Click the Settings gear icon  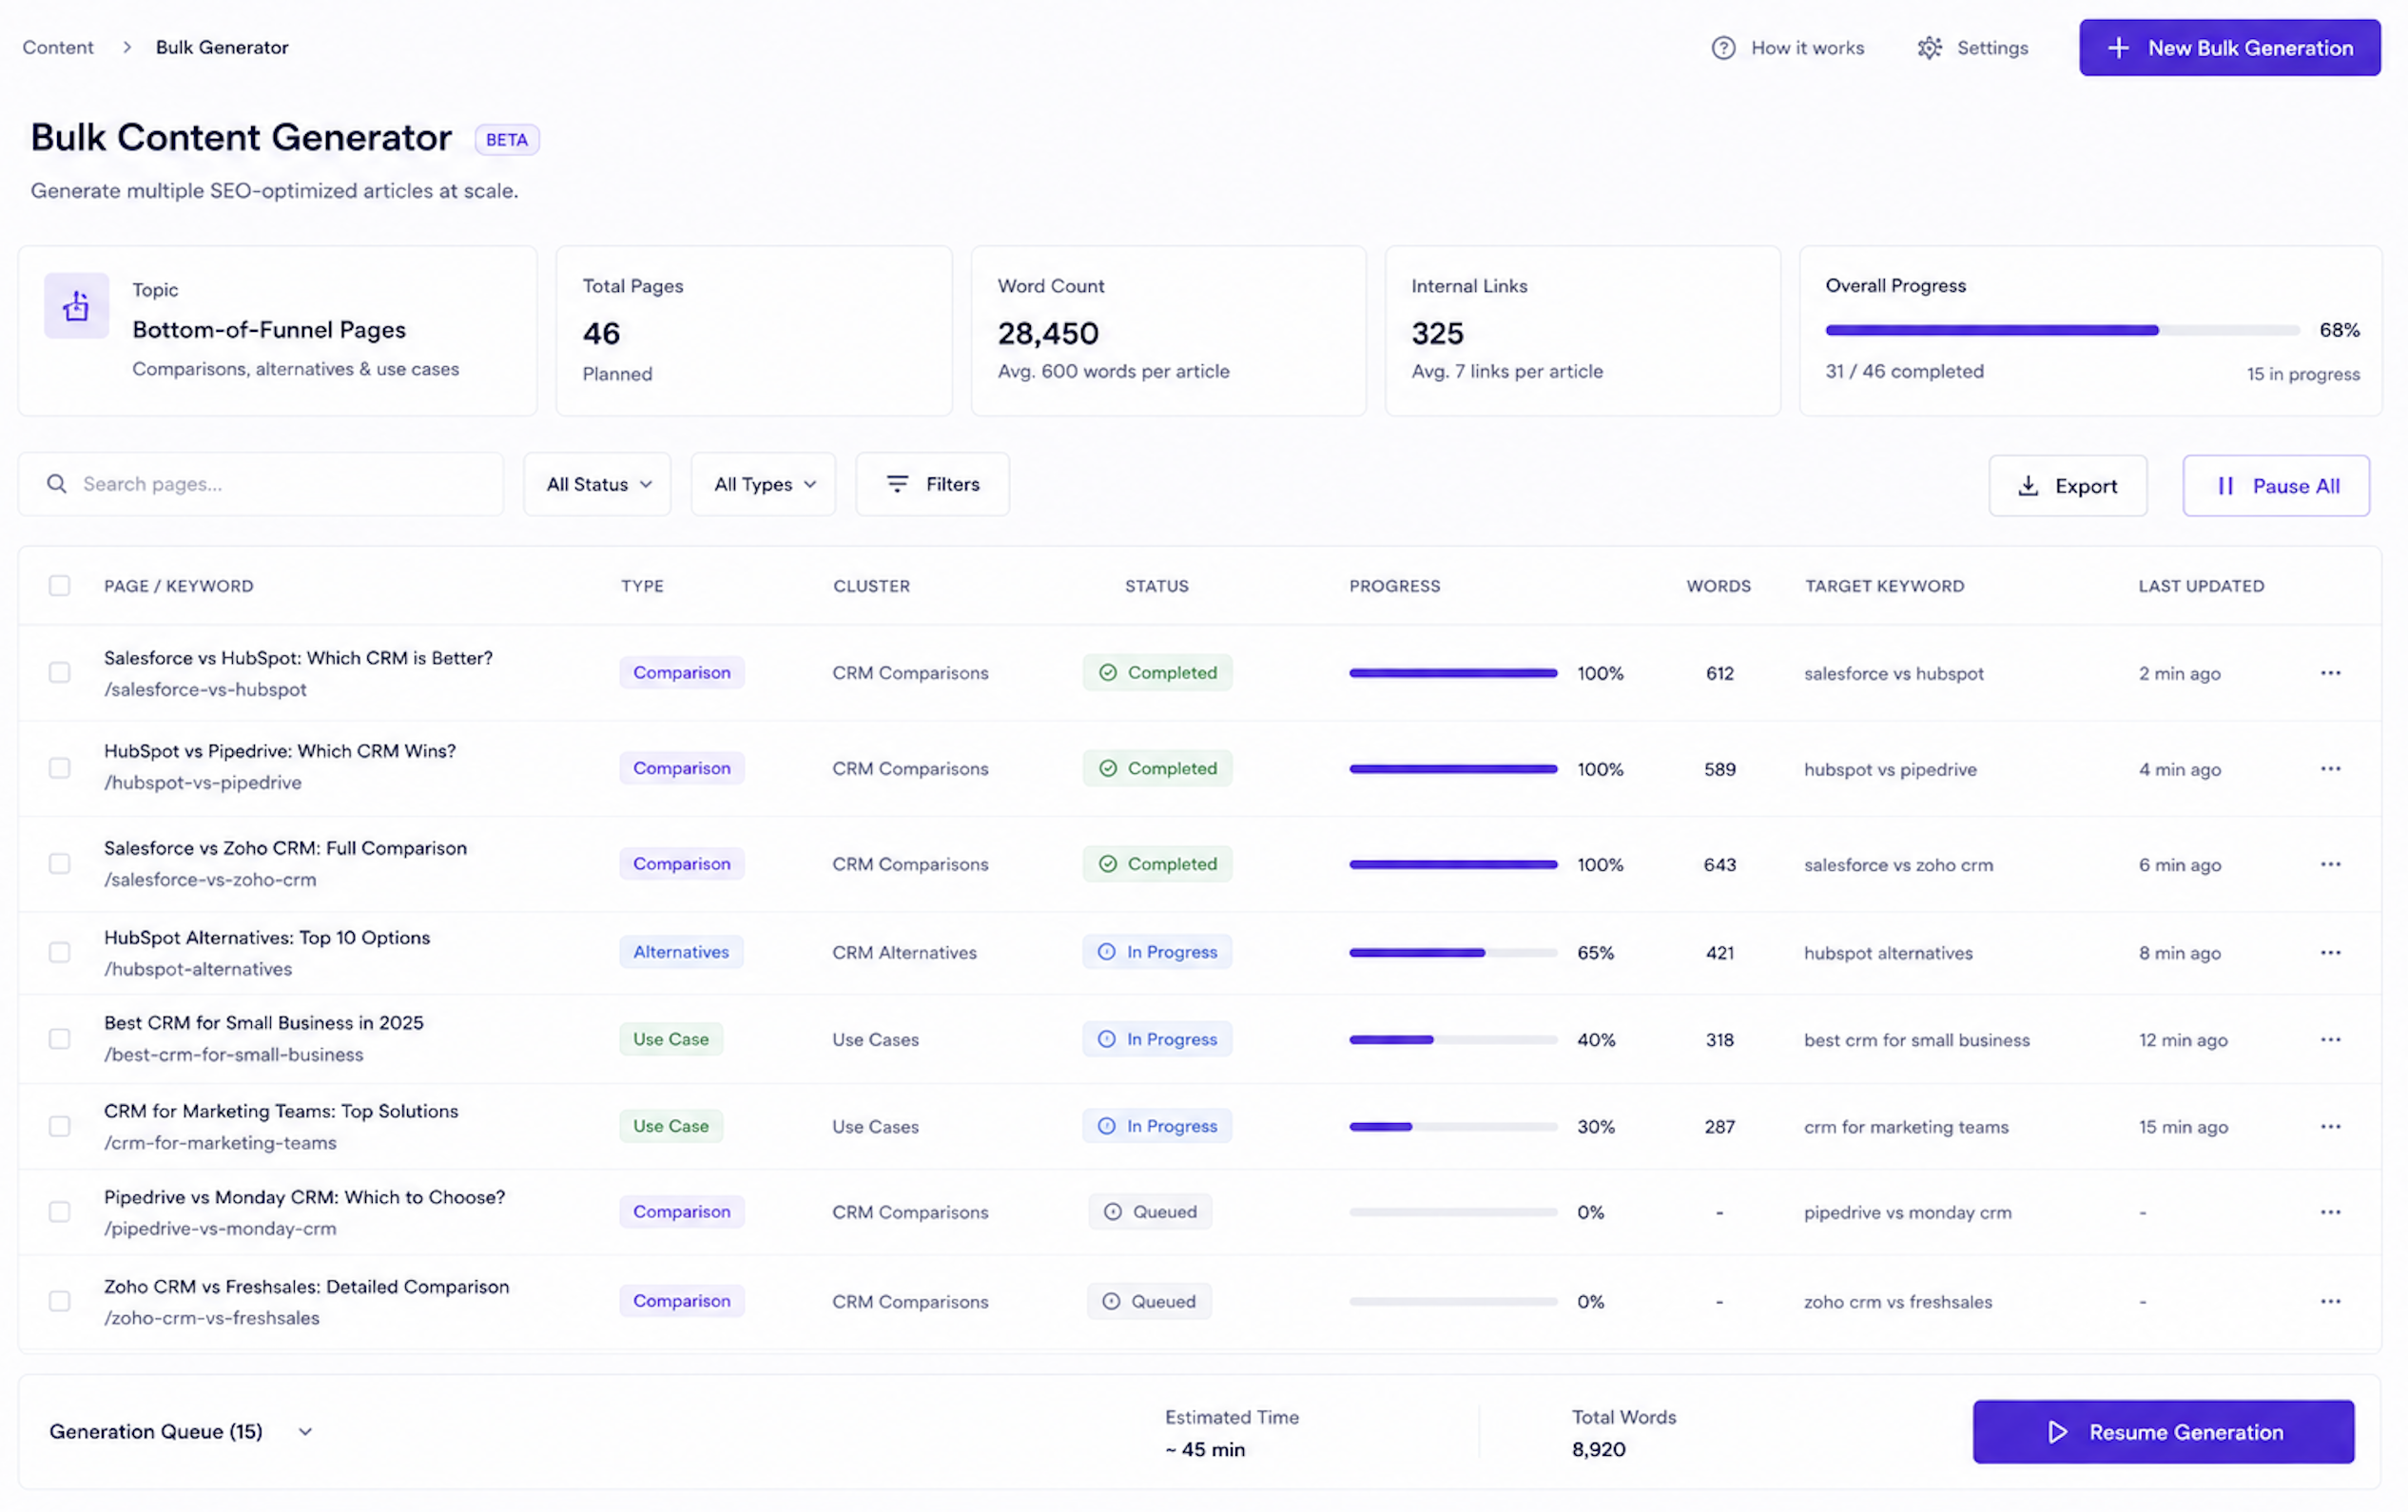click(1929, 48)
